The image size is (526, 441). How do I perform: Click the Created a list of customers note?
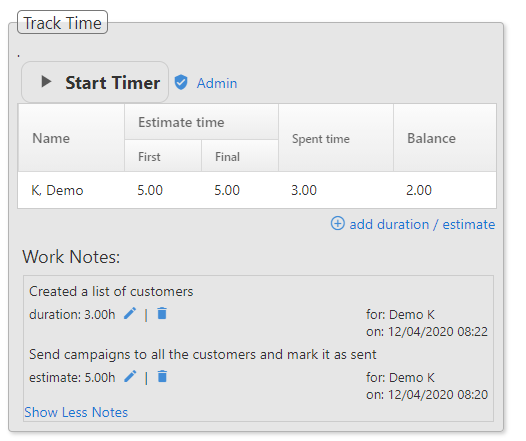point(111,291)
